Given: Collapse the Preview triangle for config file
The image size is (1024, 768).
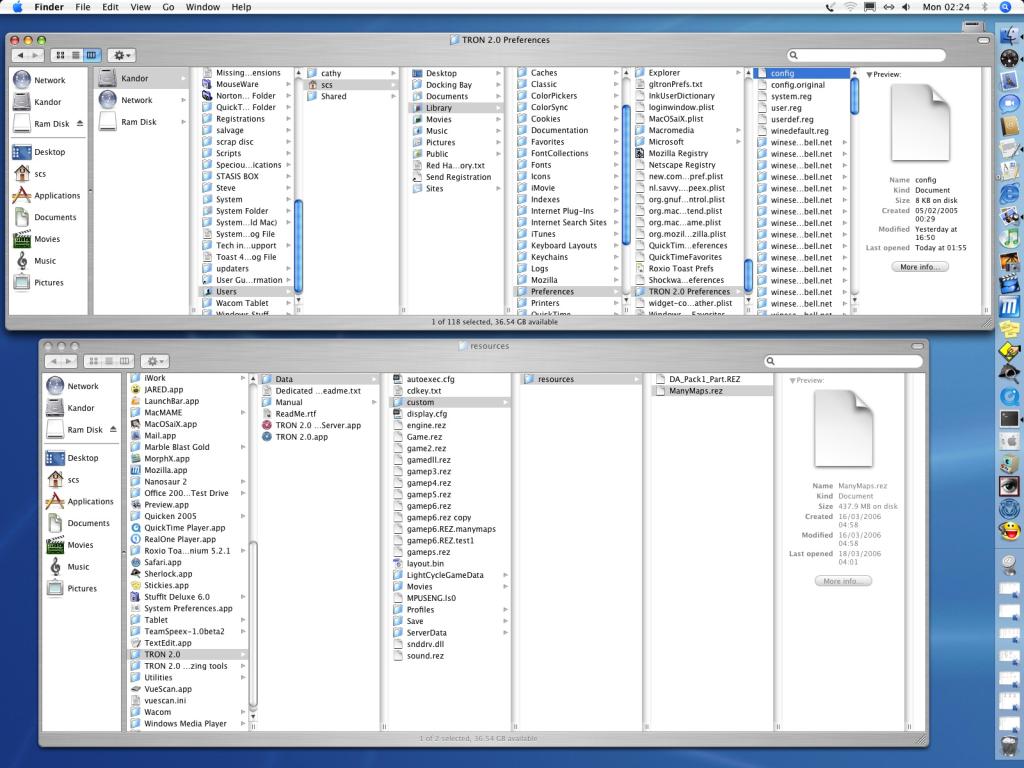Looking at the screenshot, I should (869, 75).
